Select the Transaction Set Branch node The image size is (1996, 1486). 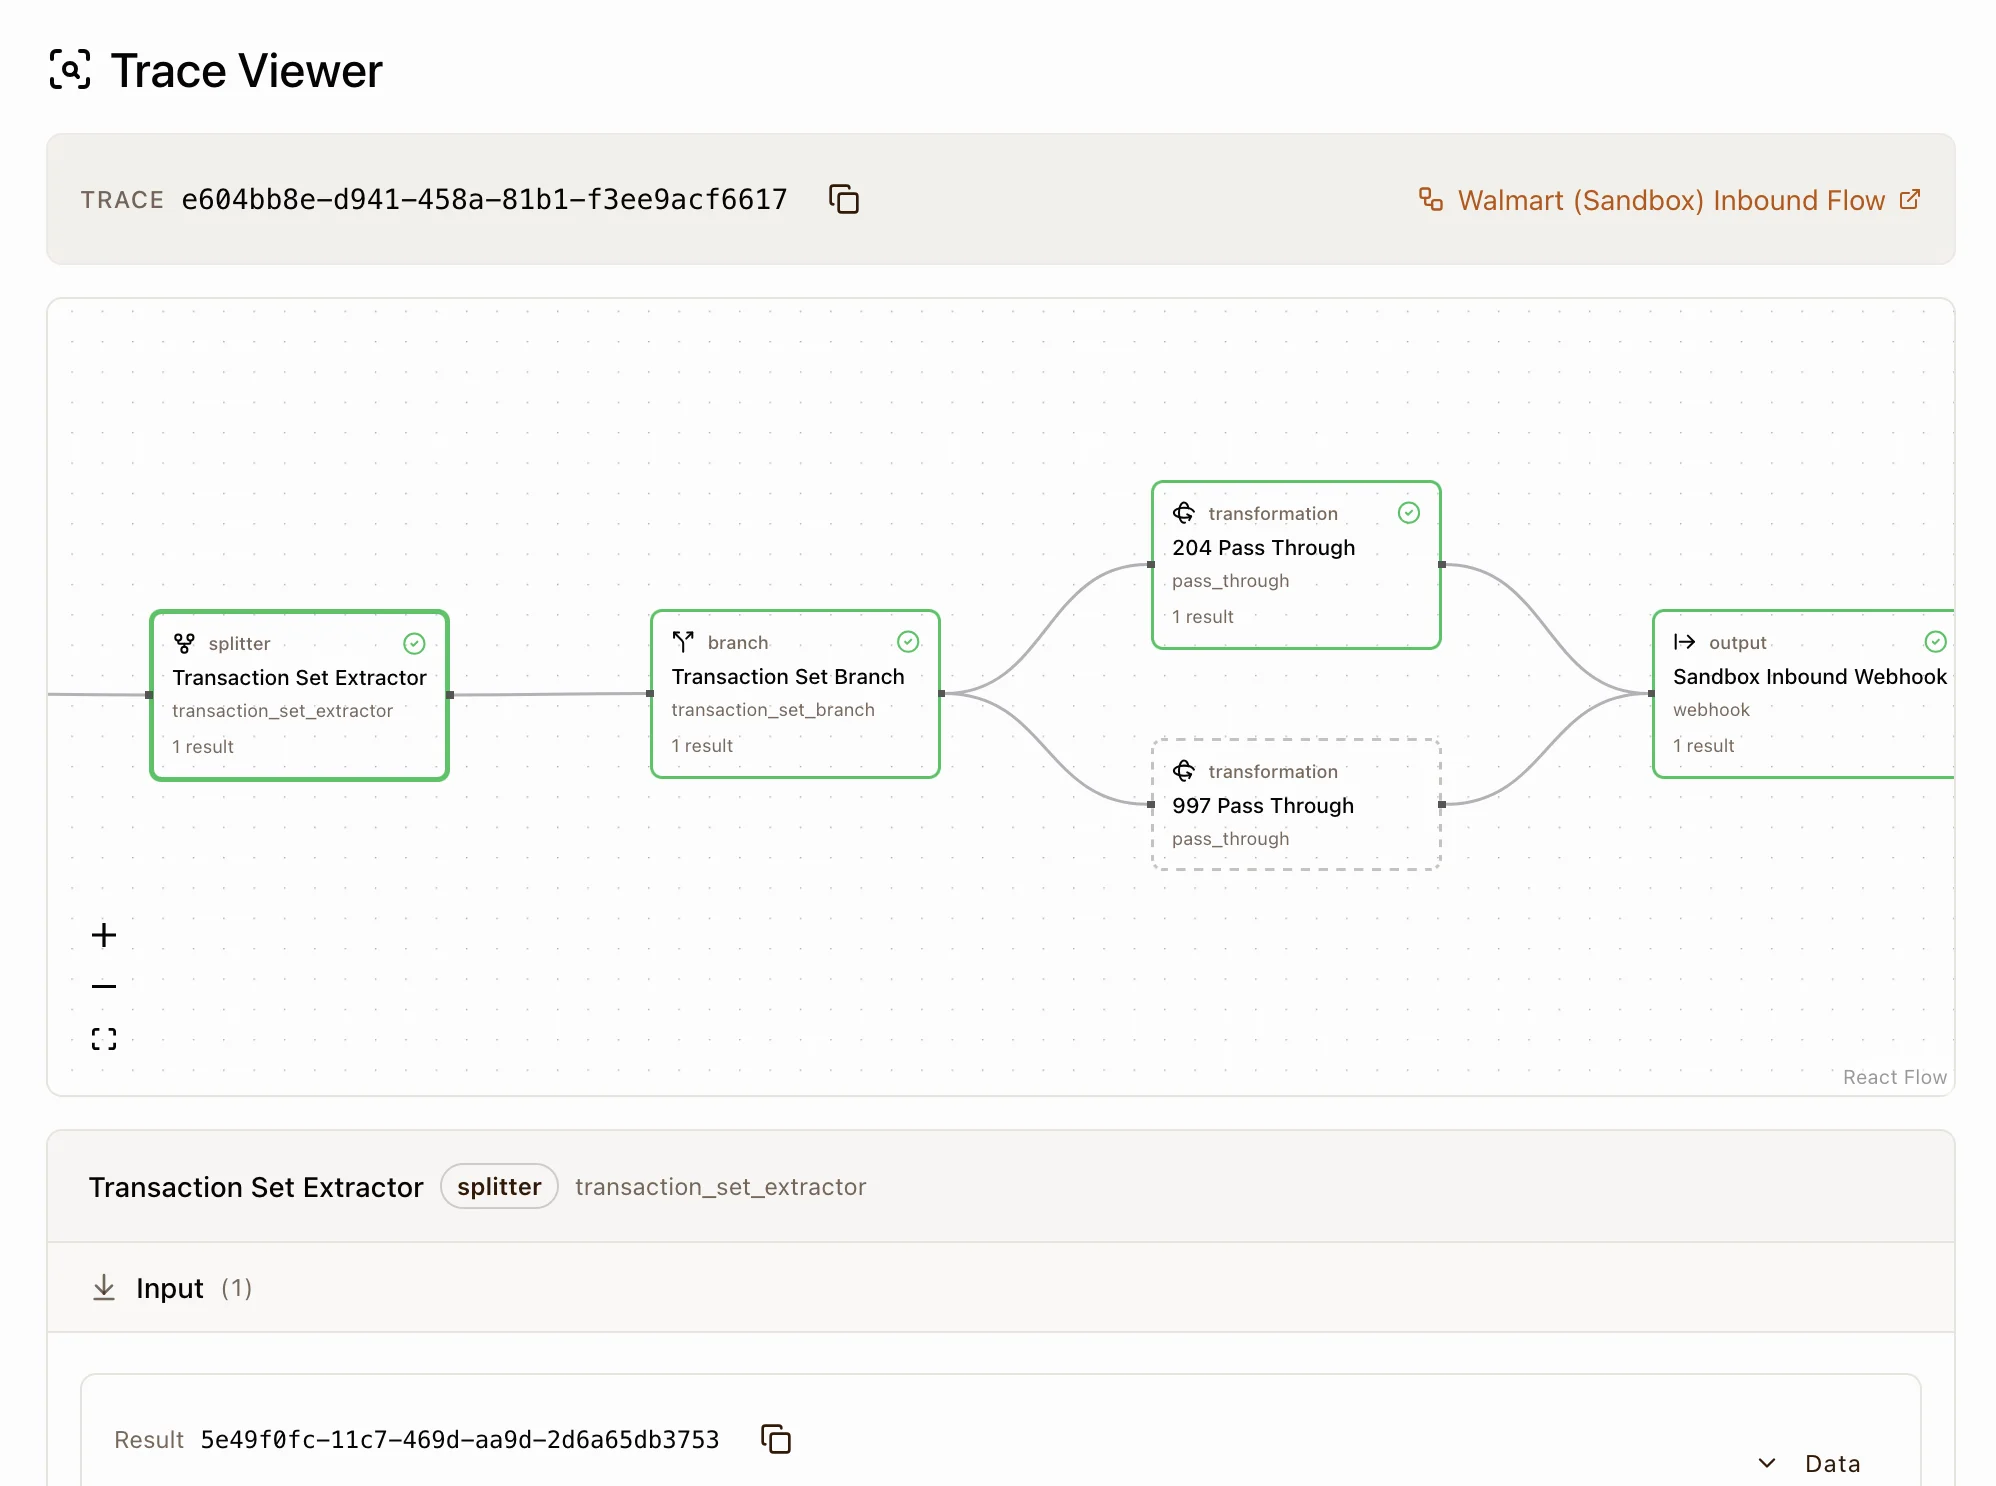pos(795,694)
